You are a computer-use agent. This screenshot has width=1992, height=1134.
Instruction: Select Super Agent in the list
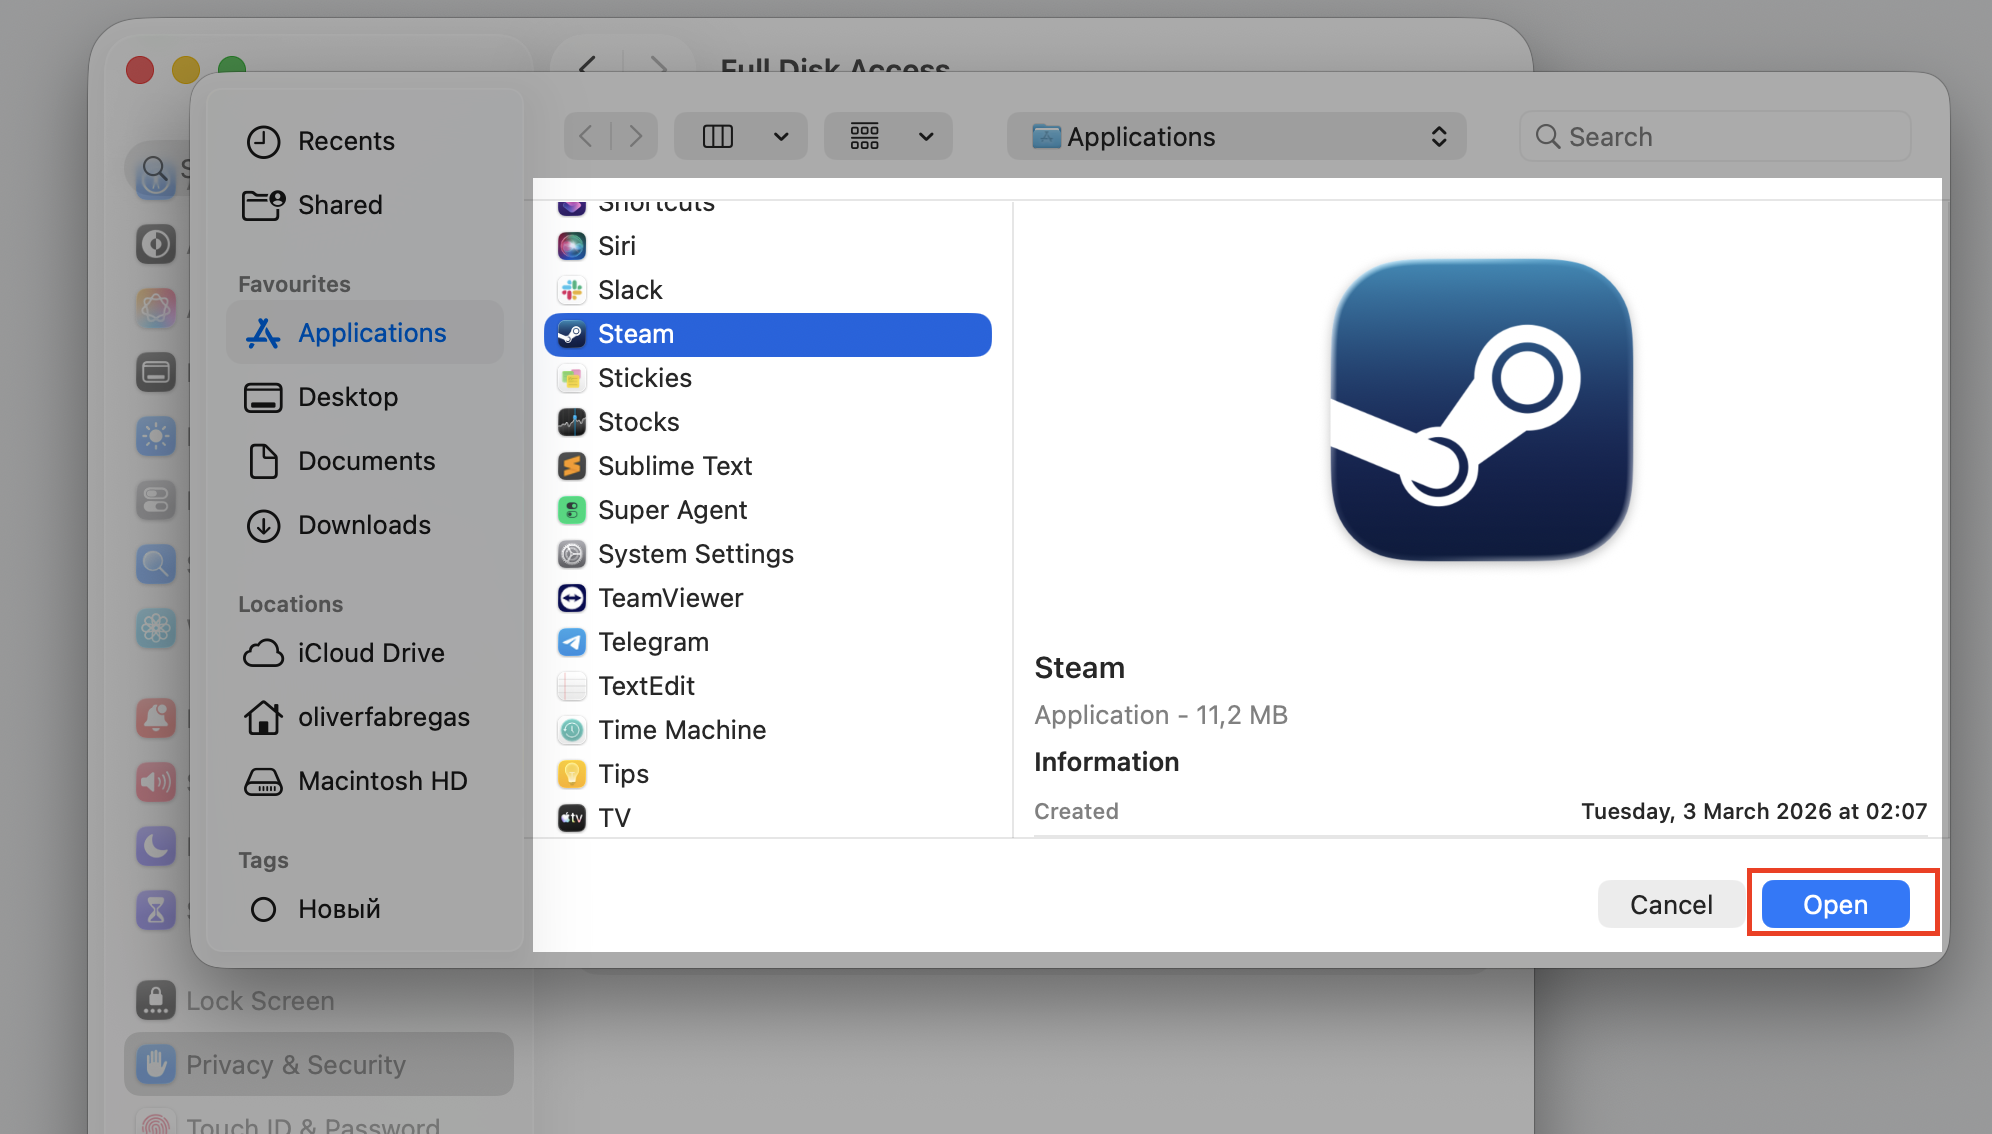click(768, 510)
